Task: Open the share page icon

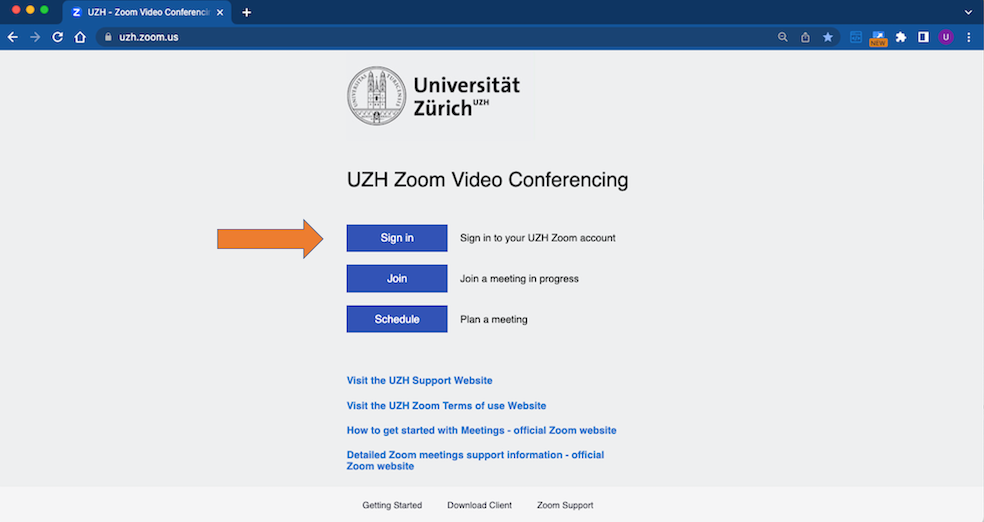Action: pos(805,37)
